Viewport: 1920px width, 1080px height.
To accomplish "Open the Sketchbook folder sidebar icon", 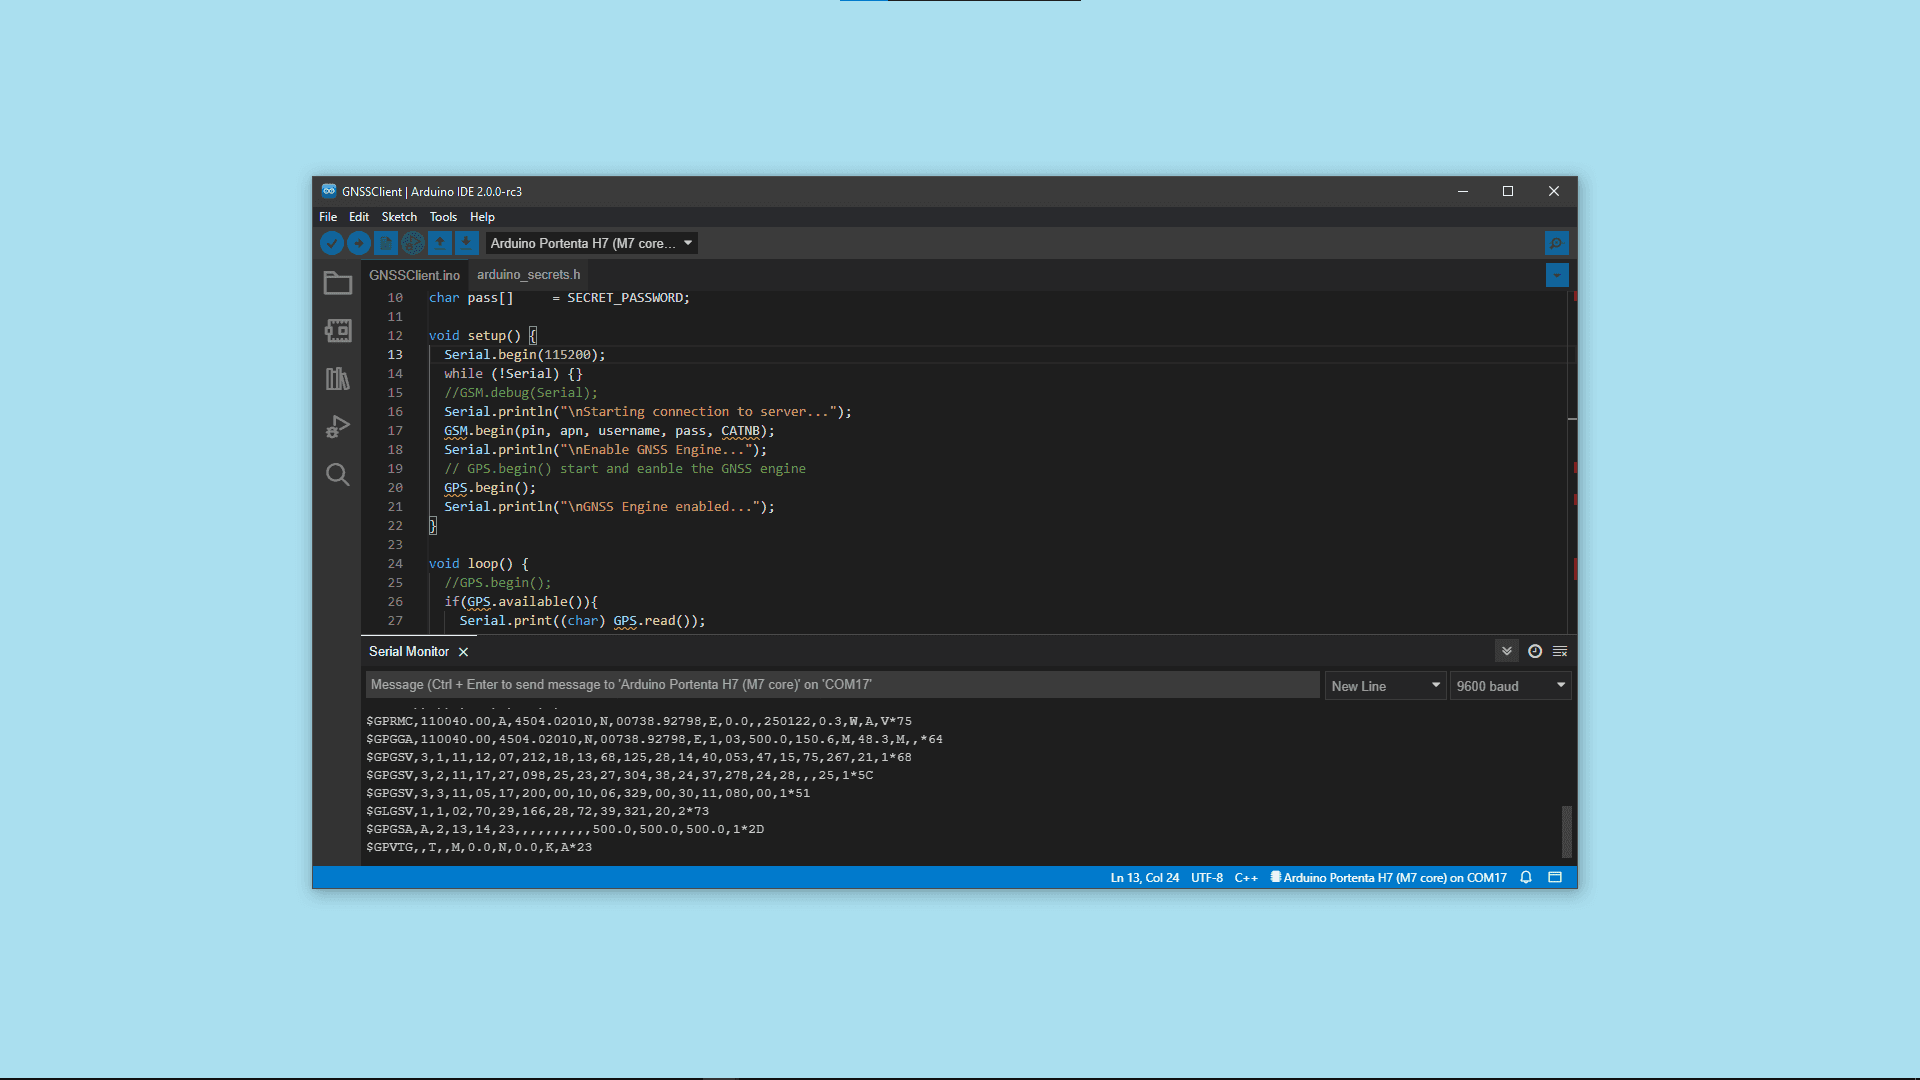I will 338,284.
